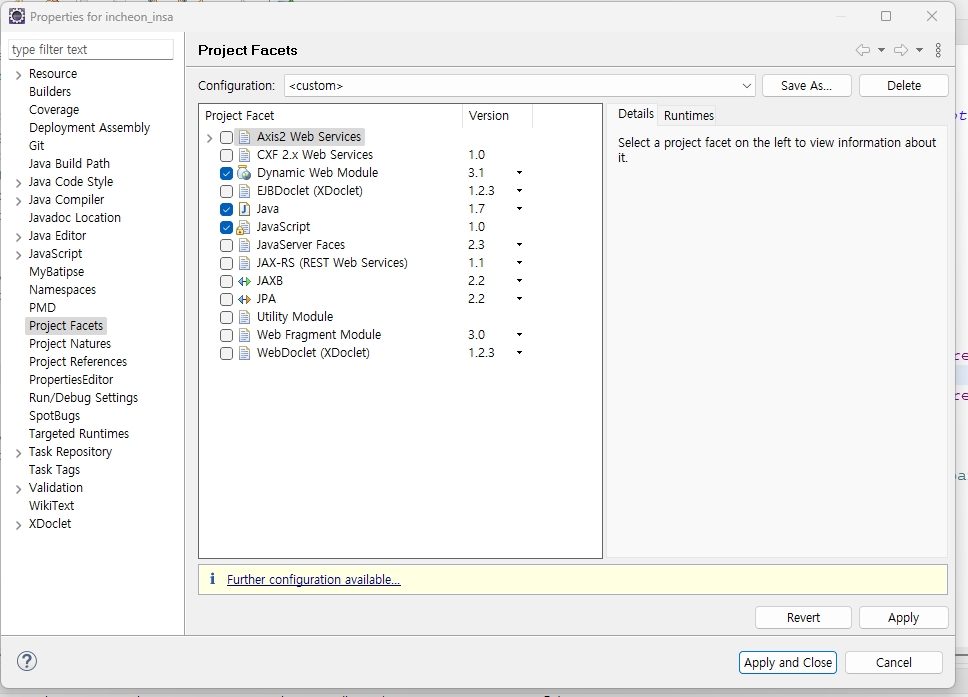Open the Configuration combo box
Image resolution: width=968 pixels, height=697 pixels.
[520, 86]
